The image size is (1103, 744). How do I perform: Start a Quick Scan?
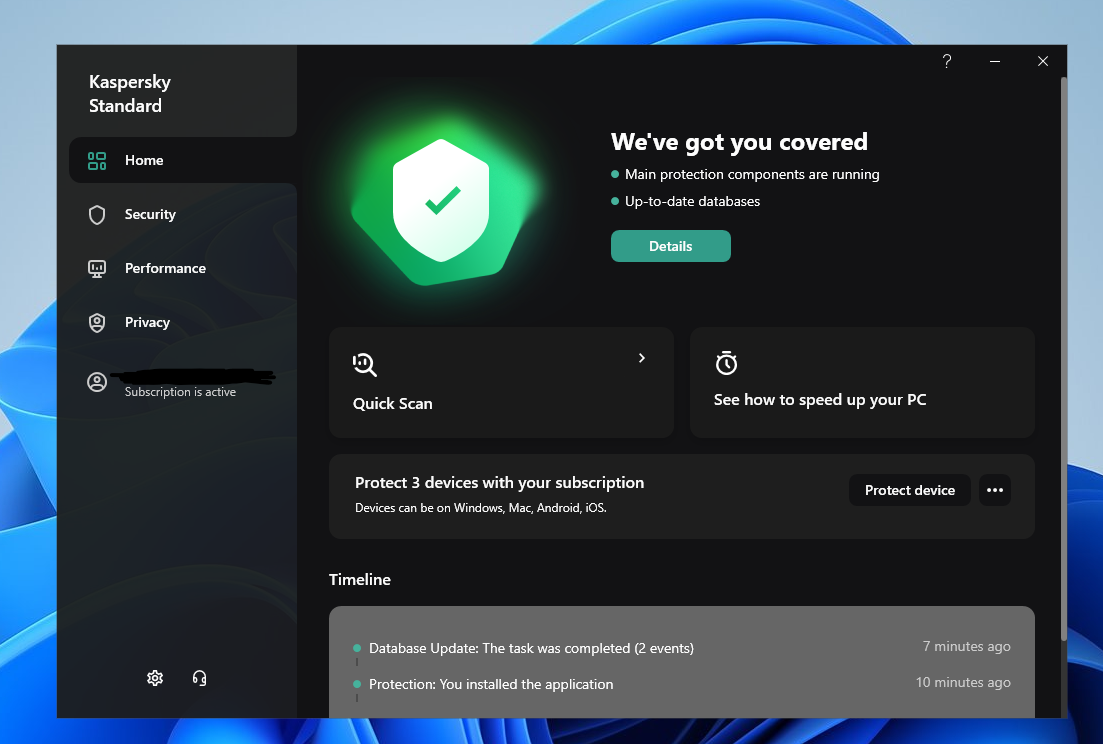point(501,383)
